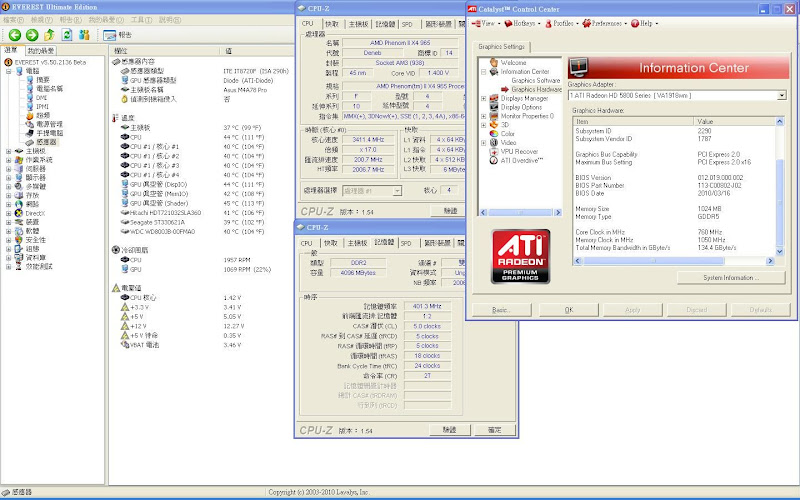Click the ATI Radeon Premium Graphics logo
This screenshot has height=500, width=800.
pos(520,256)
